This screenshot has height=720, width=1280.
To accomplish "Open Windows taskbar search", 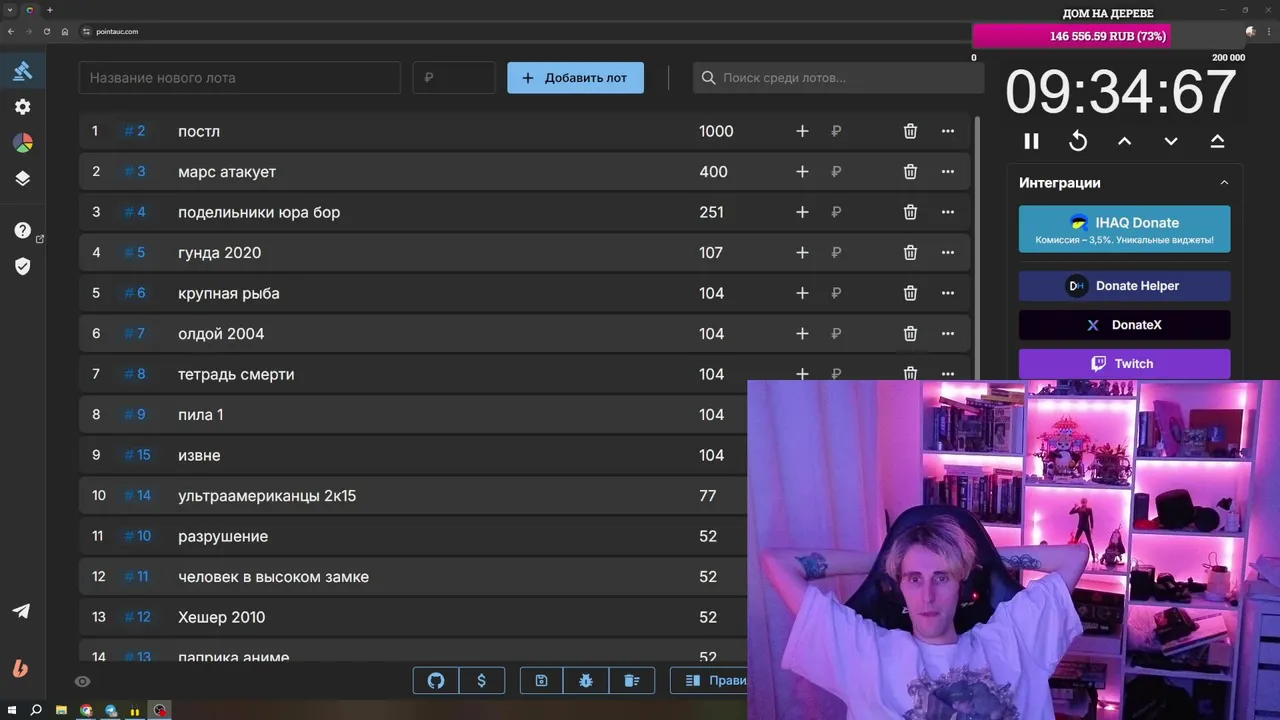I will tap(36, 710).
